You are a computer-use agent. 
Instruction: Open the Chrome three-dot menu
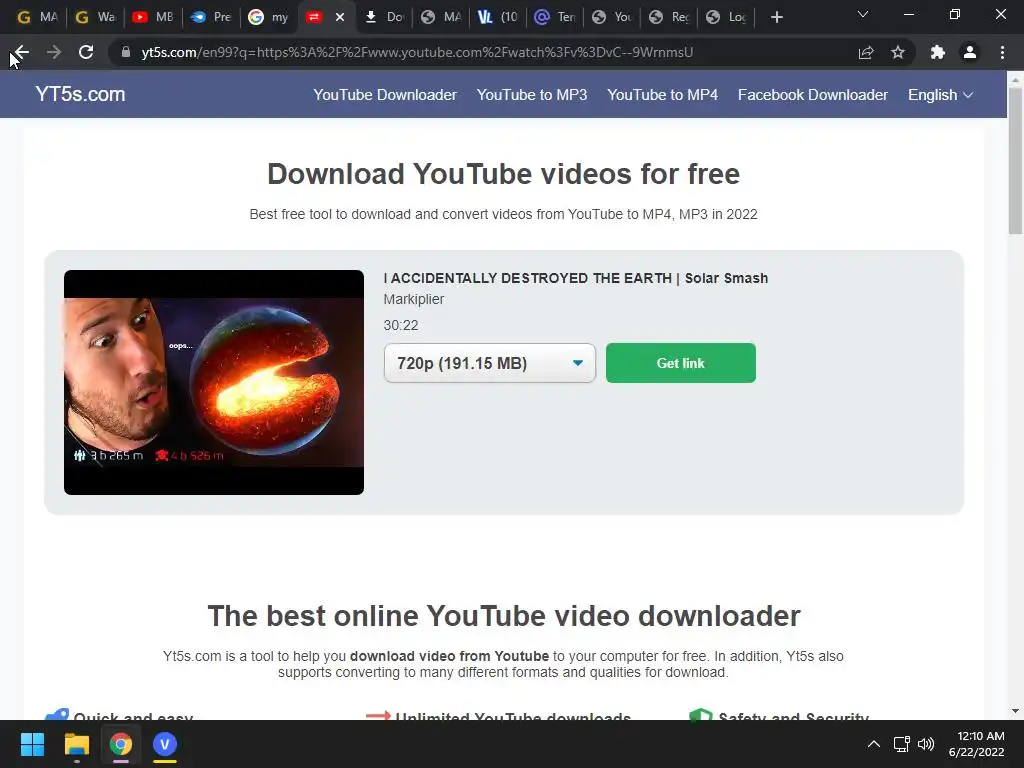tap(1002, 52)
